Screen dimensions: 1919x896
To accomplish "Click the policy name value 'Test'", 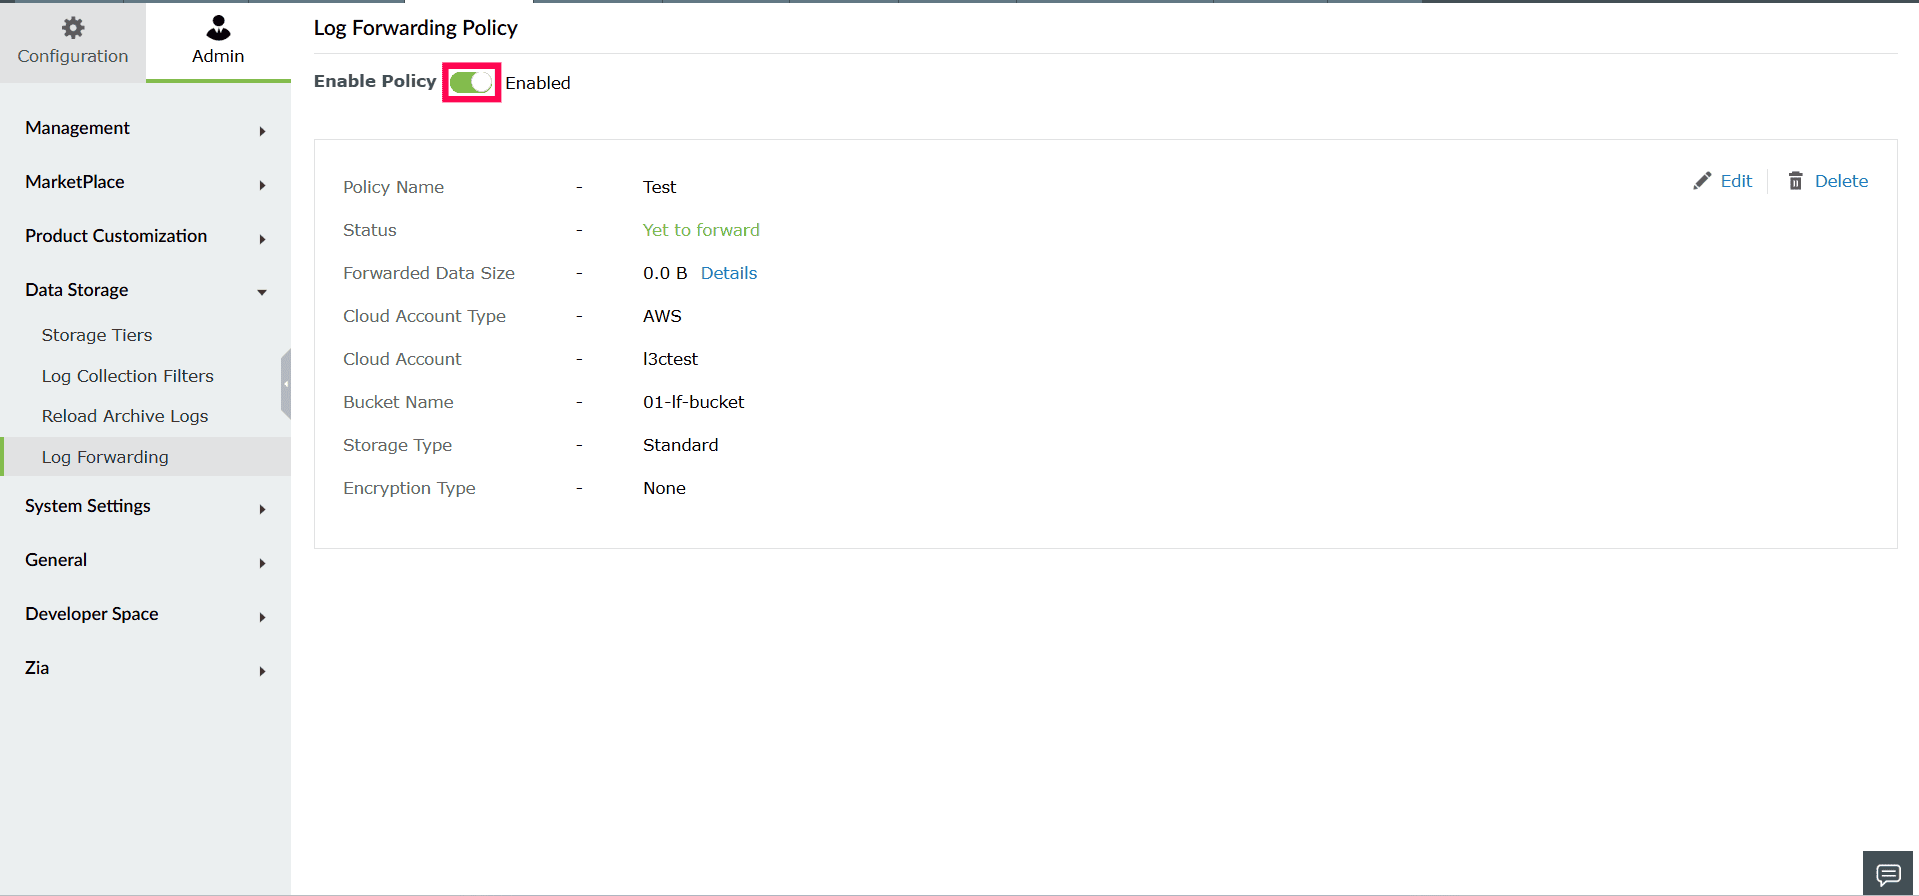I will [x=659, y=187].
